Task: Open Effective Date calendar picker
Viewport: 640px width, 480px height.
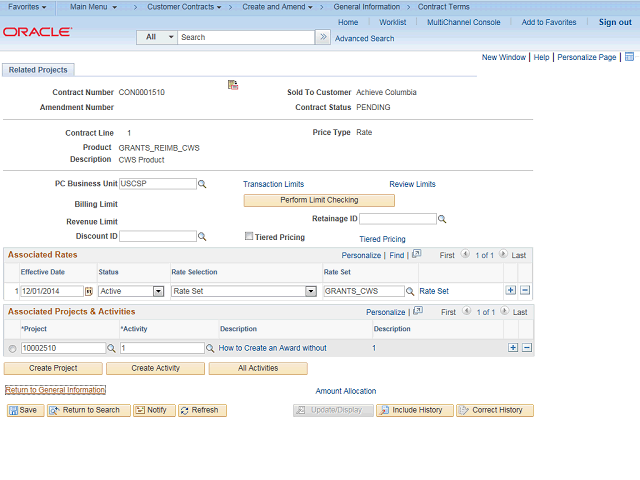Action: [89, 291]
